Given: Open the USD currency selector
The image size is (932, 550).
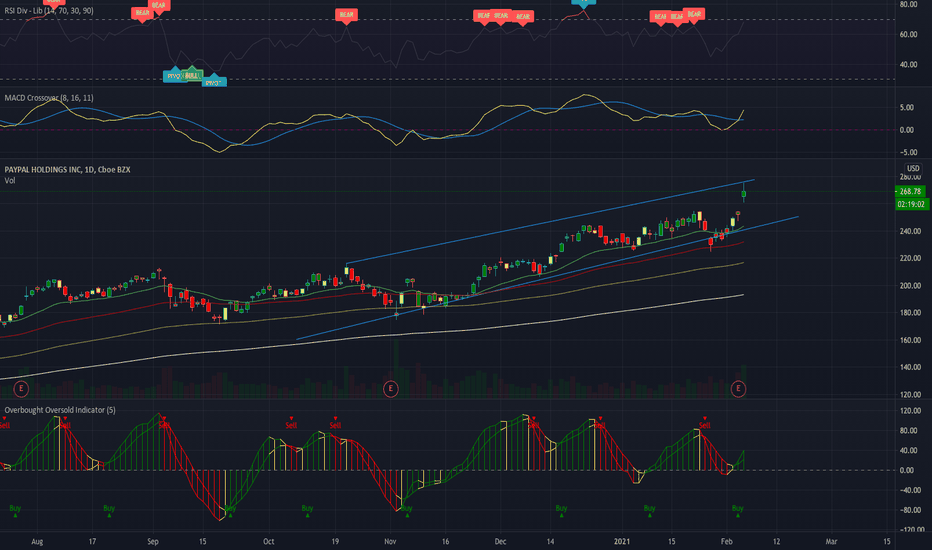Looking at the screenshot, I should point(913,168).
